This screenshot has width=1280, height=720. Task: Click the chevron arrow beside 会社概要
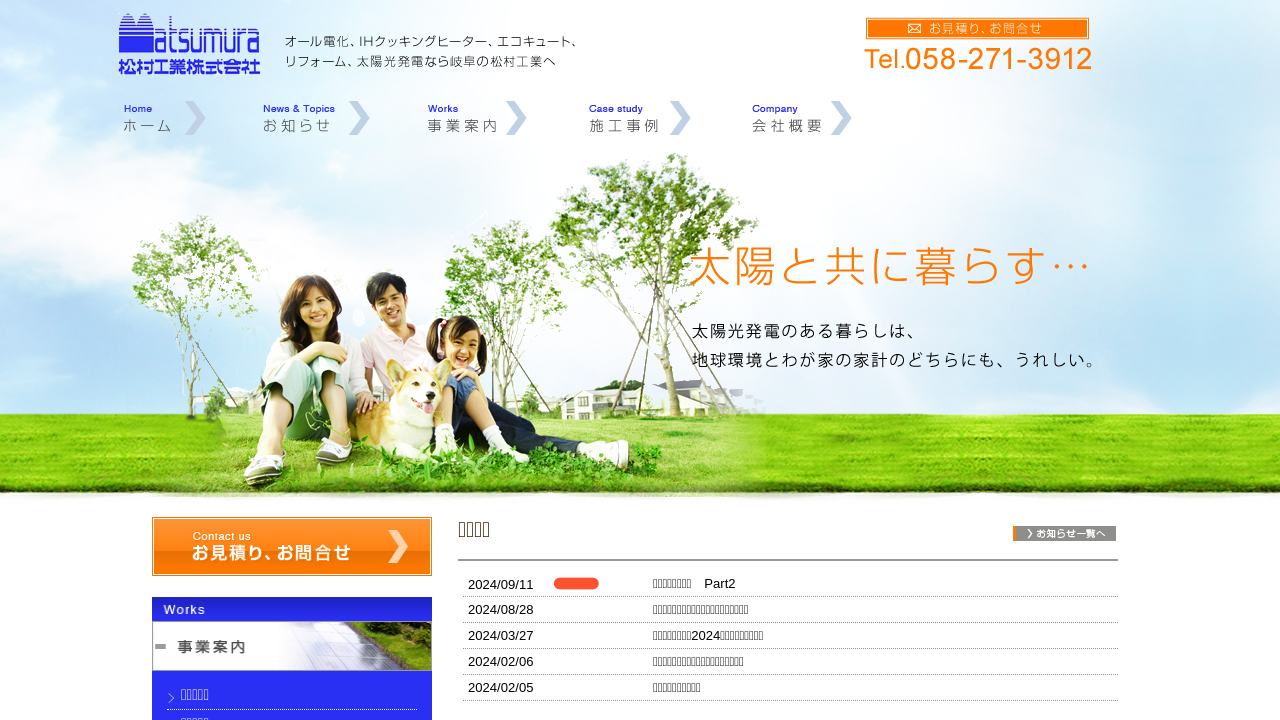pyautogui.click(x=841, y=118)
